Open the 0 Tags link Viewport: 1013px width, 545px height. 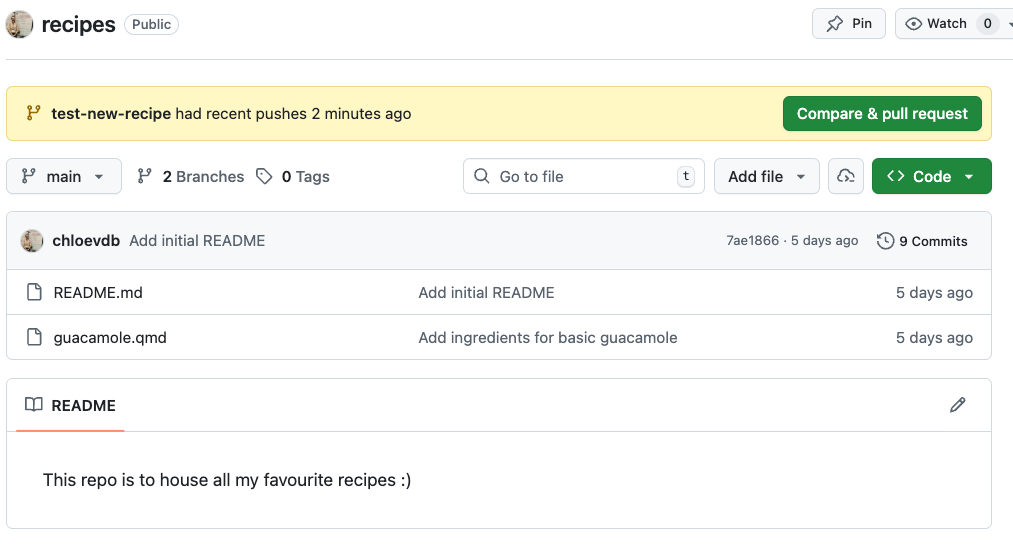tap(293, 177)
